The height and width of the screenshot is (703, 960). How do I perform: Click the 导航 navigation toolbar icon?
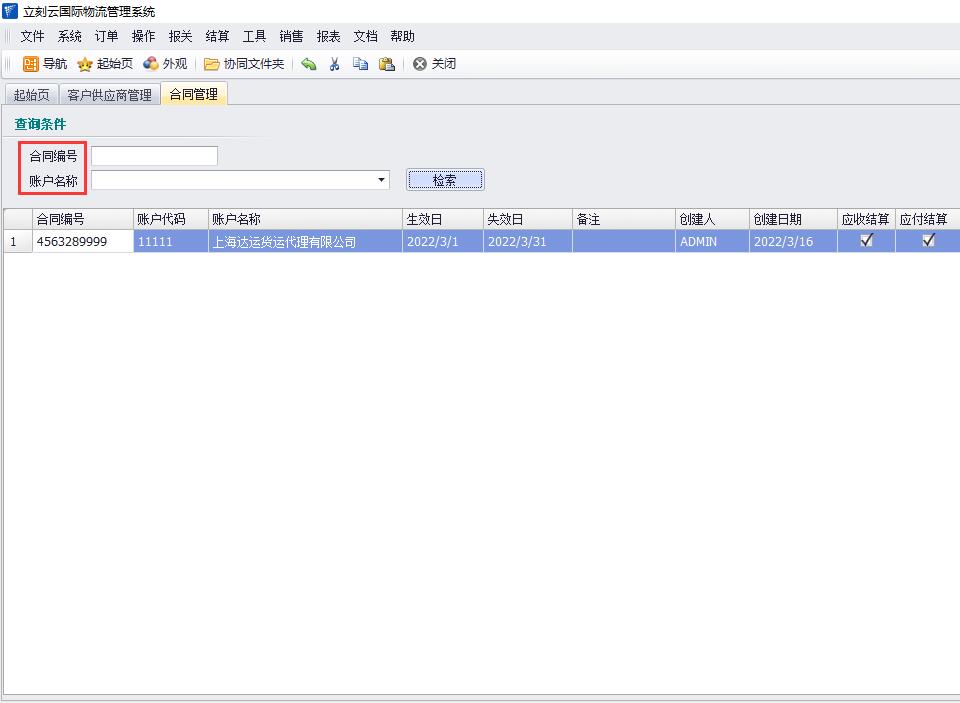pyautogui.click(x=31, y=64)
